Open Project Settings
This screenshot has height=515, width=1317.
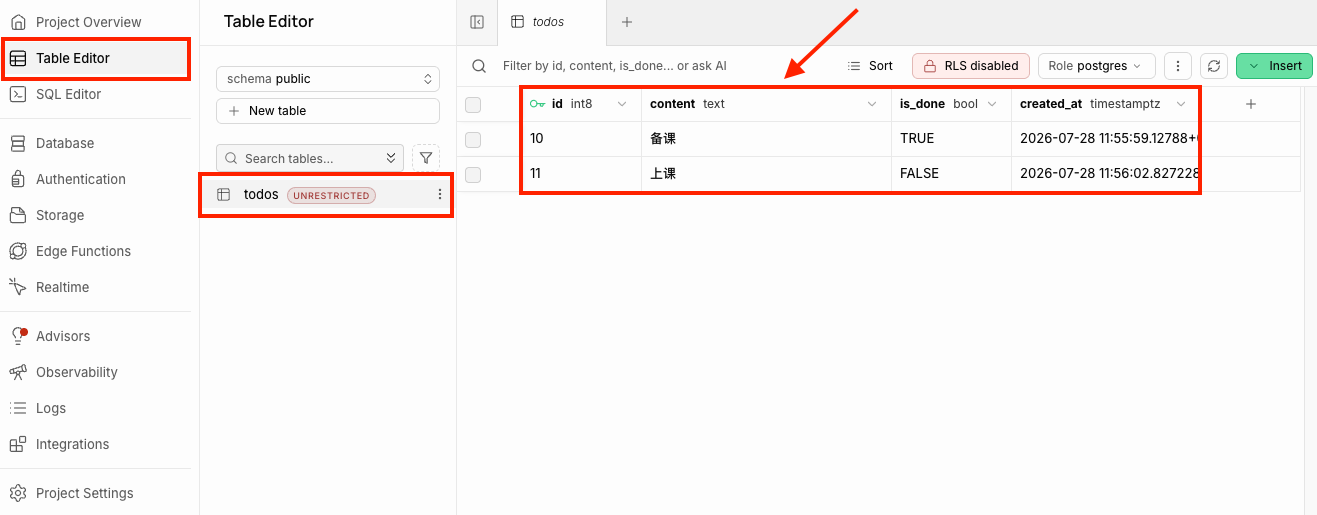coord(84,493)
